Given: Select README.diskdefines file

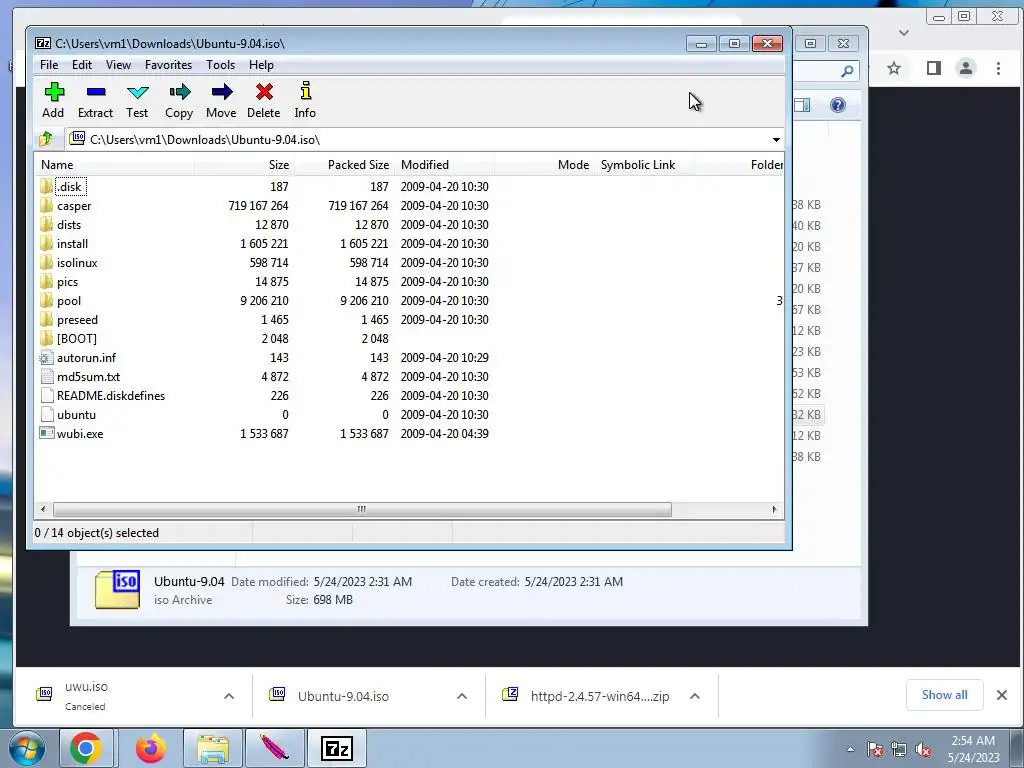Looking at the screenshot, I should pos(110,395).
